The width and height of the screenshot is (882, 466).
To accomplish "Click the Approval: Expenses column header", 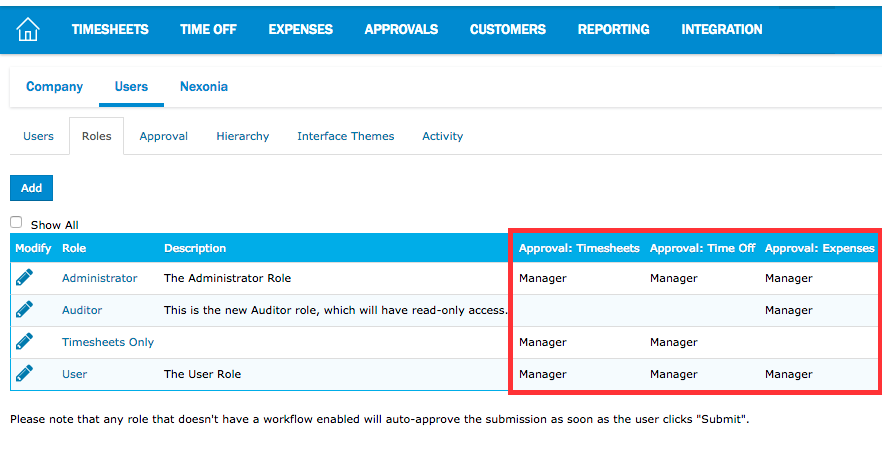I will [x=820, y=248].
